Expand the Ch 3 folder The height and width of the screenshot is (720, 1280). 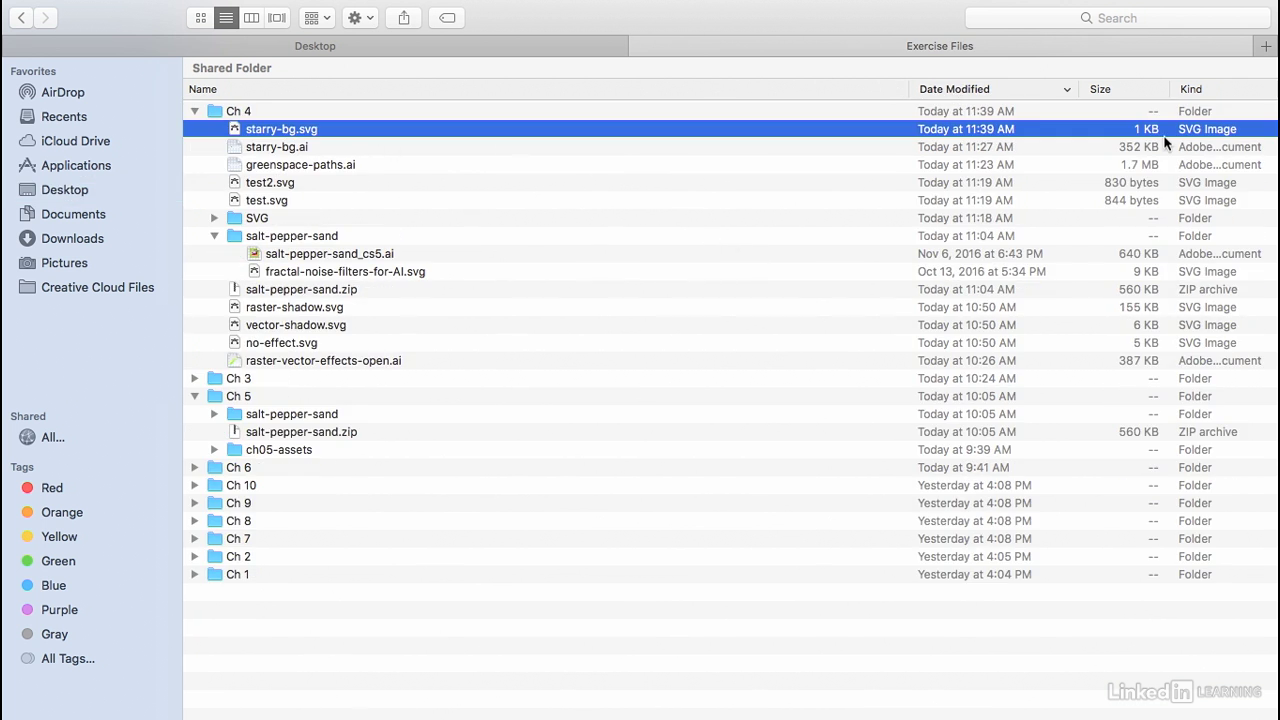[x=195, y=378]
